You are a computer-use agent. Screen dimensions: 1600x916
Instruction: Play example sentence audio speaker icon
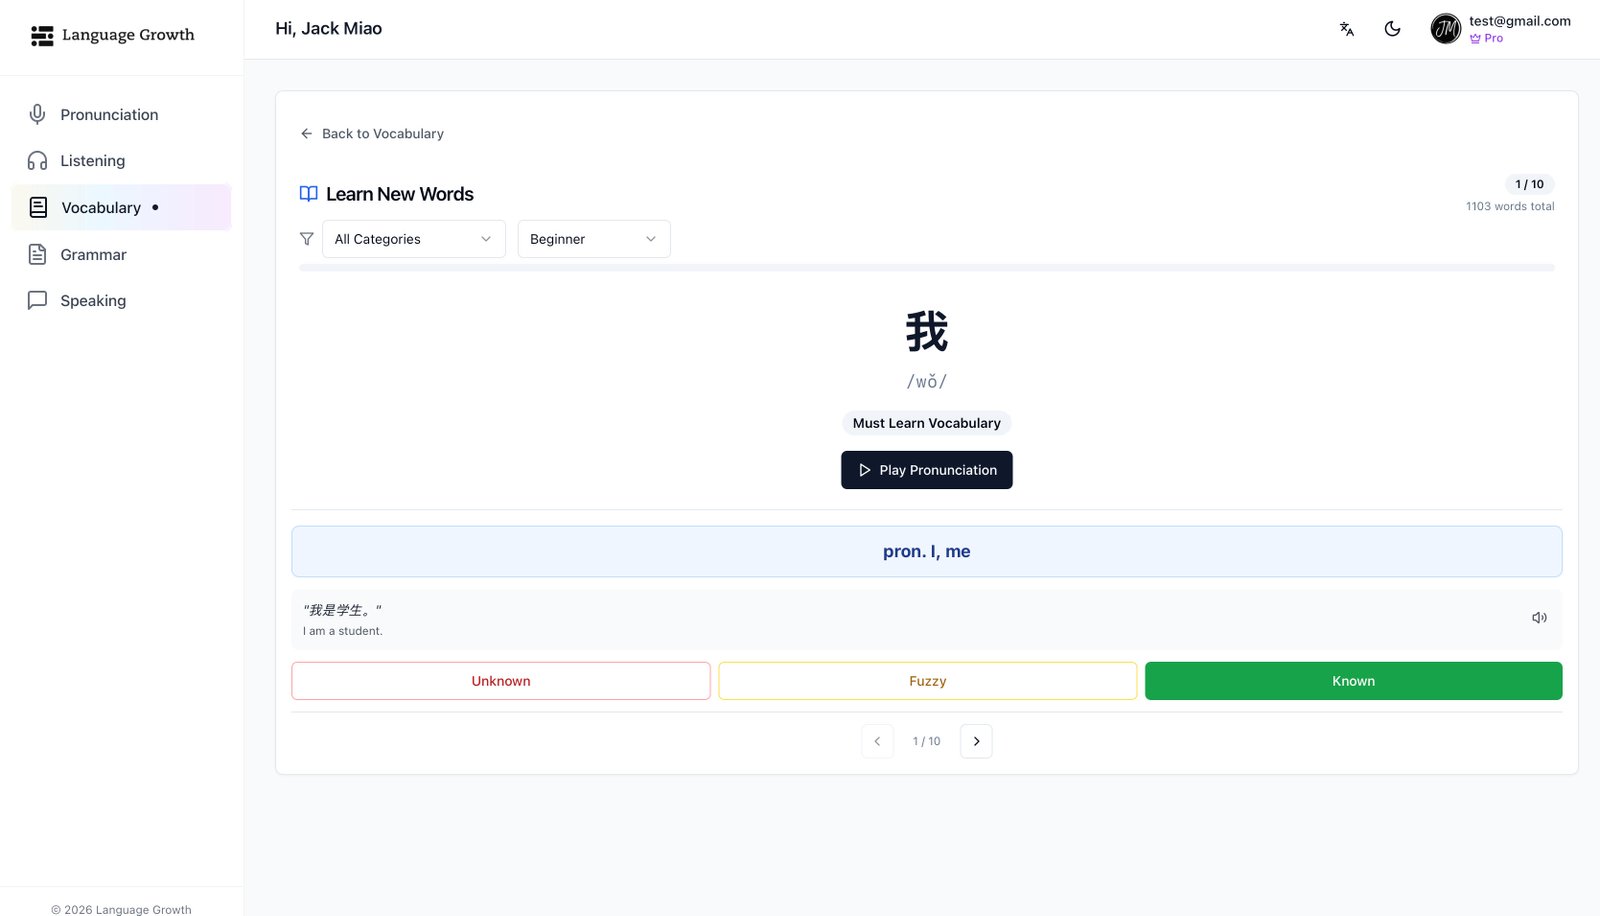1539,618
